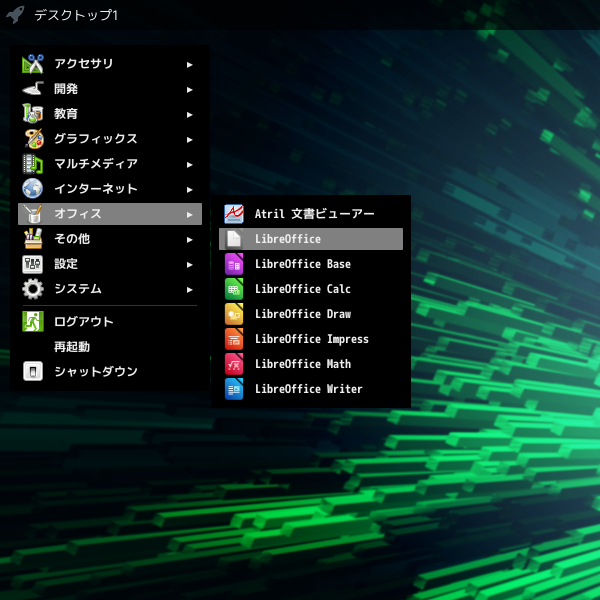This screenshot has width=600, height=600.
Task: Click the オフィス pencil cup icon
Action: pyautogui.click(x=33, y=214)
